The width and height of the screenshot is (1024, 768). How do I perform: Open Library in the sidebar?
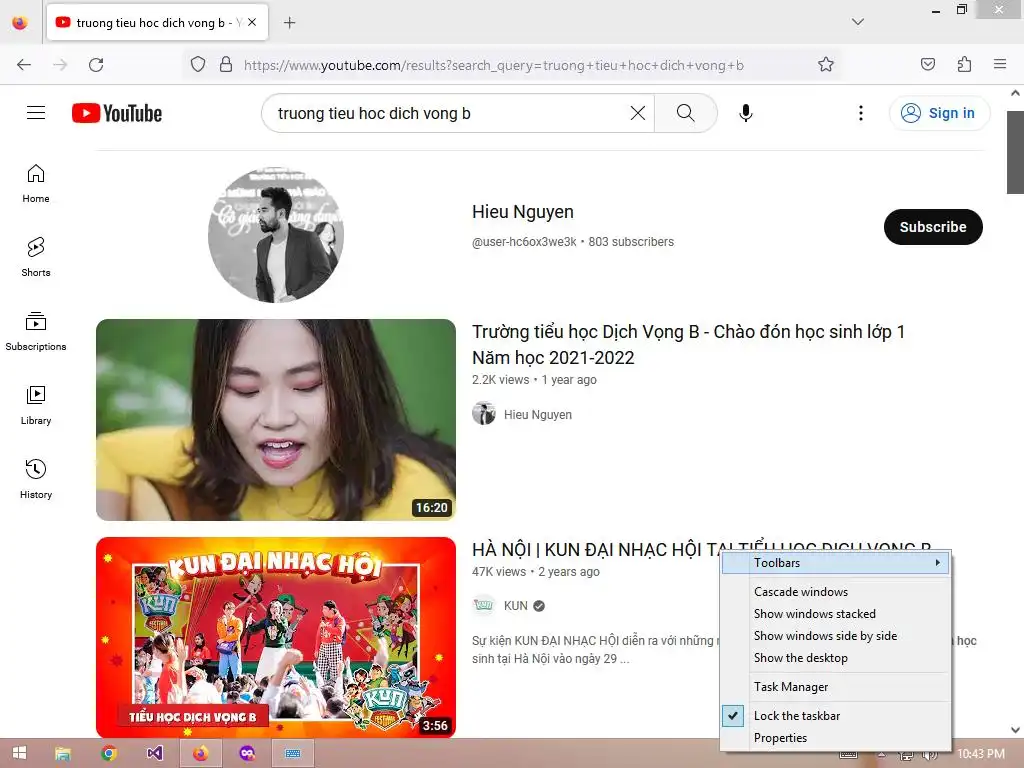tap(36, 406)
